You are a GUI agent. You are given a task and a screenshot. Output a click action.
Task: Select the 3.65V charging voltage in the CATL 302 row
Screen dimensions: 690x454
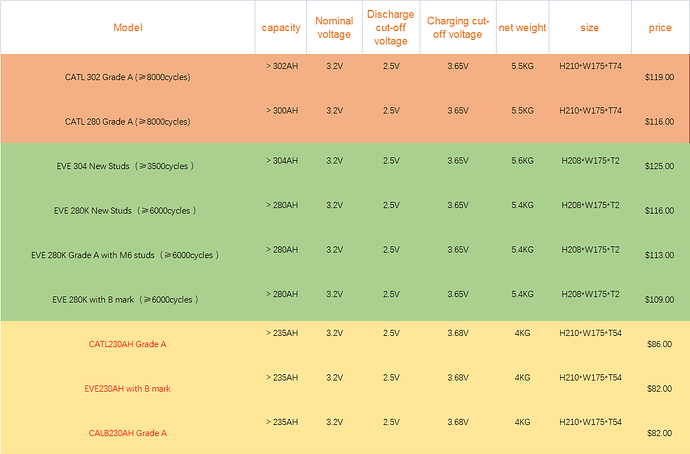point(458,66)
